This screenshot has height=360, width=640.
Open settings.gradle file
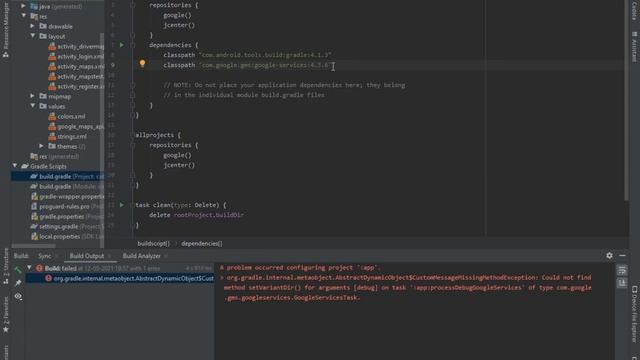pos(67,226)
